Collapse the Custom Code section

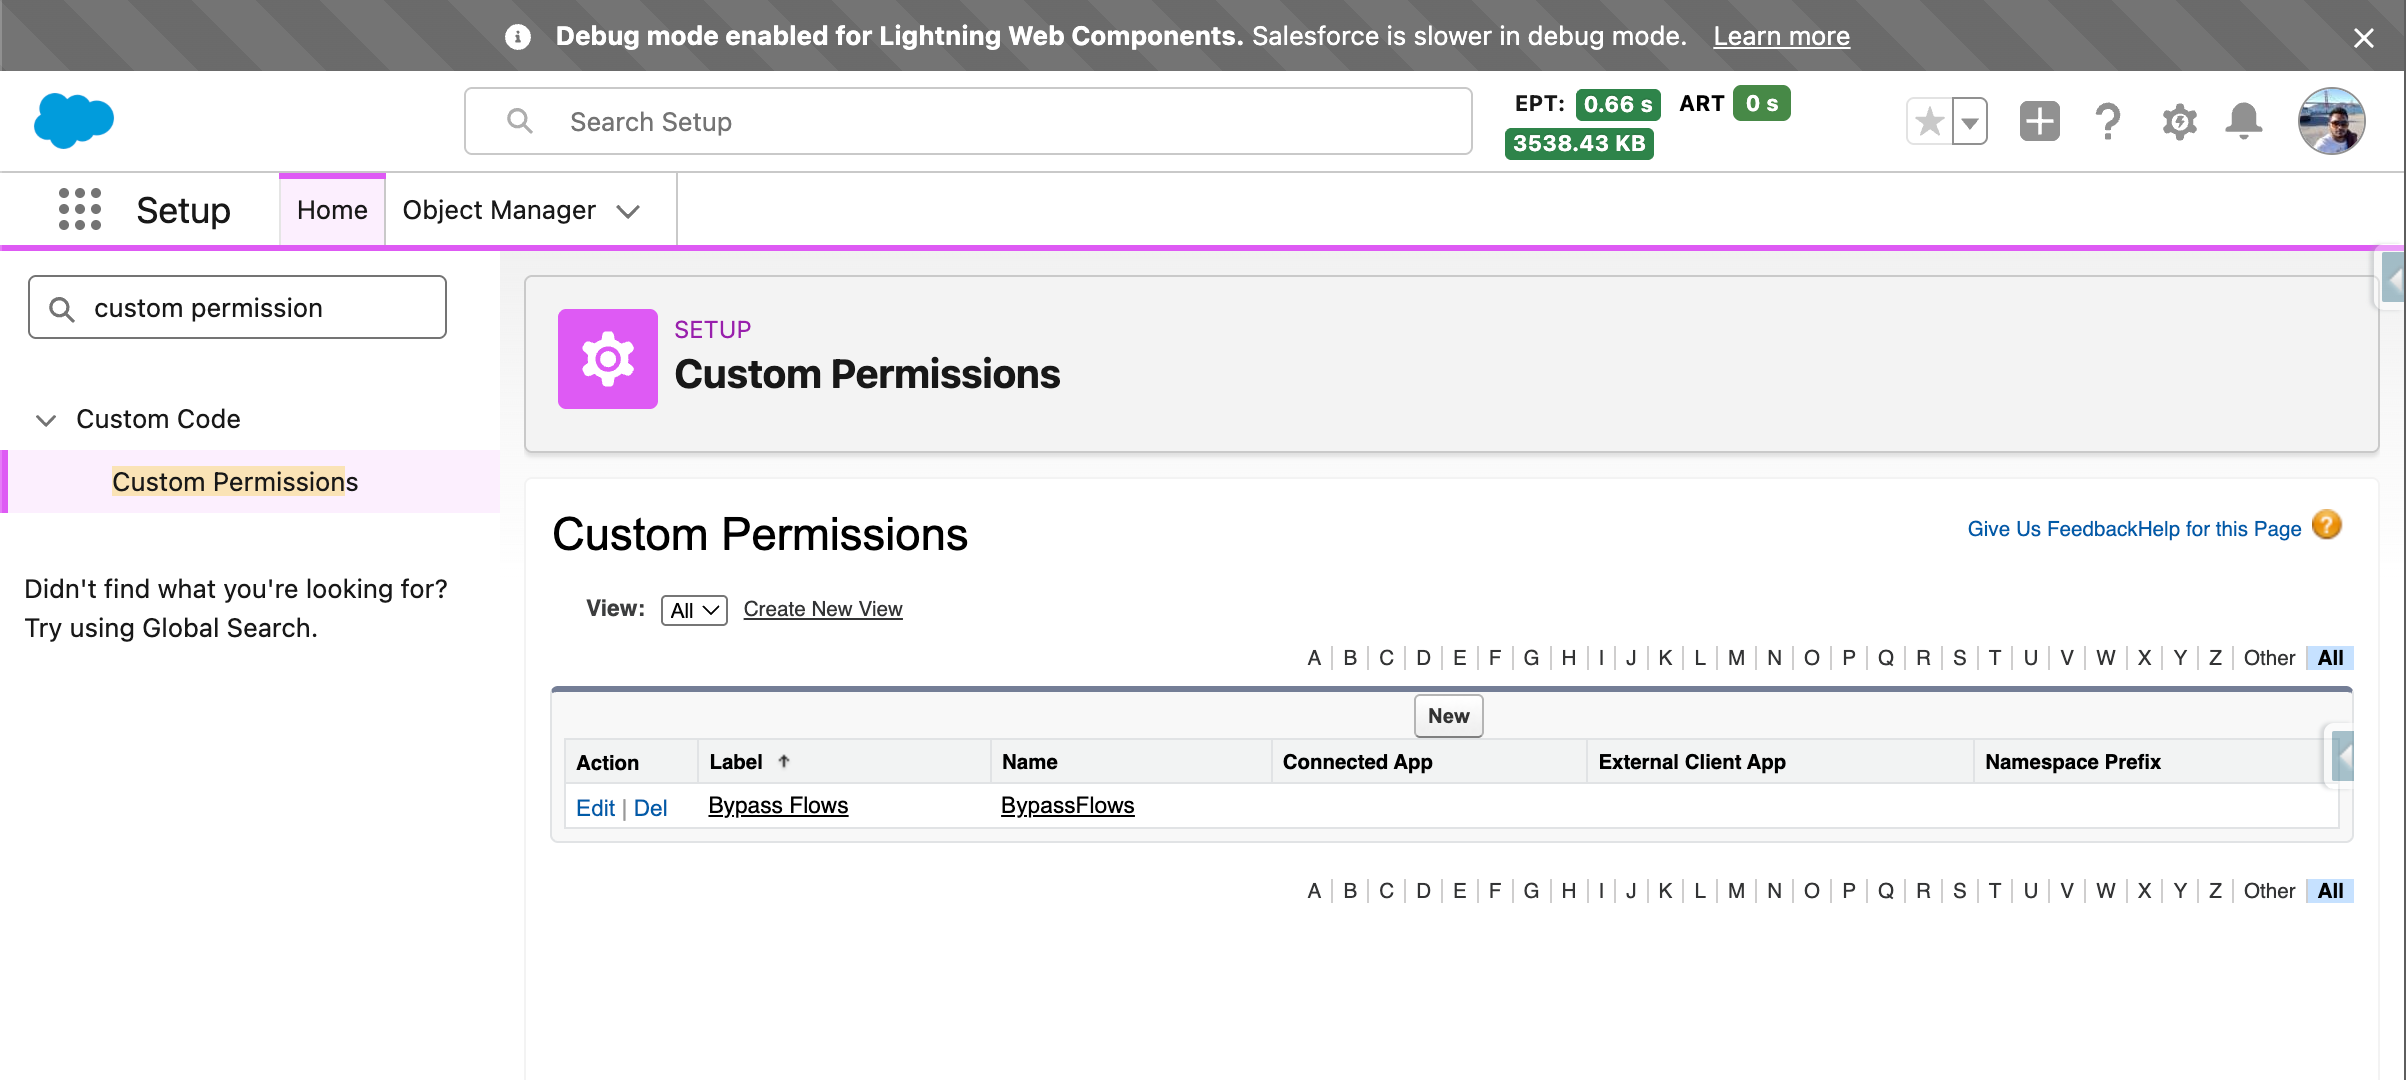tap(45, 420)
